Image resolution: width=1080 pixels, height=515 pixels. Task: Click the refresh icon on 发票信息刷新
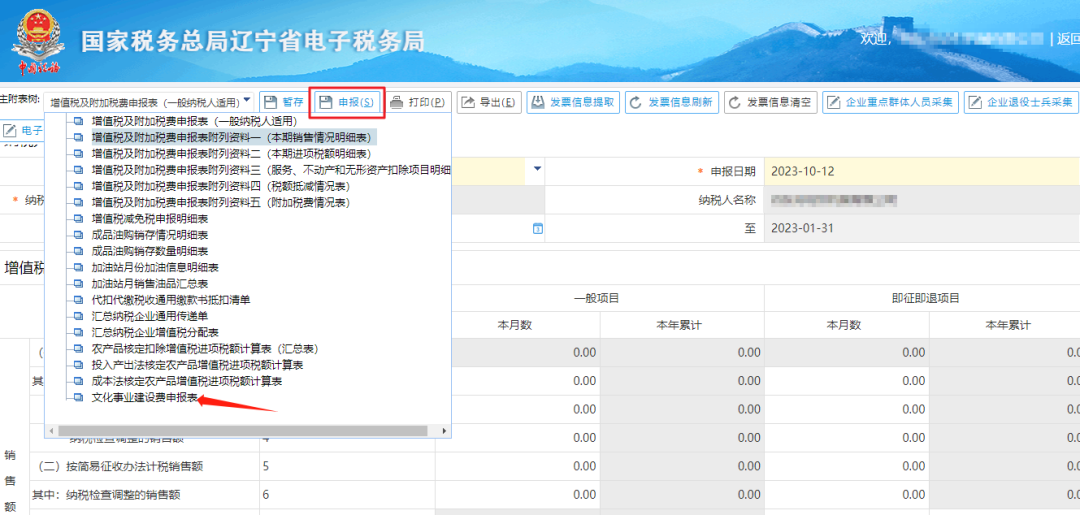coord(636,103)
